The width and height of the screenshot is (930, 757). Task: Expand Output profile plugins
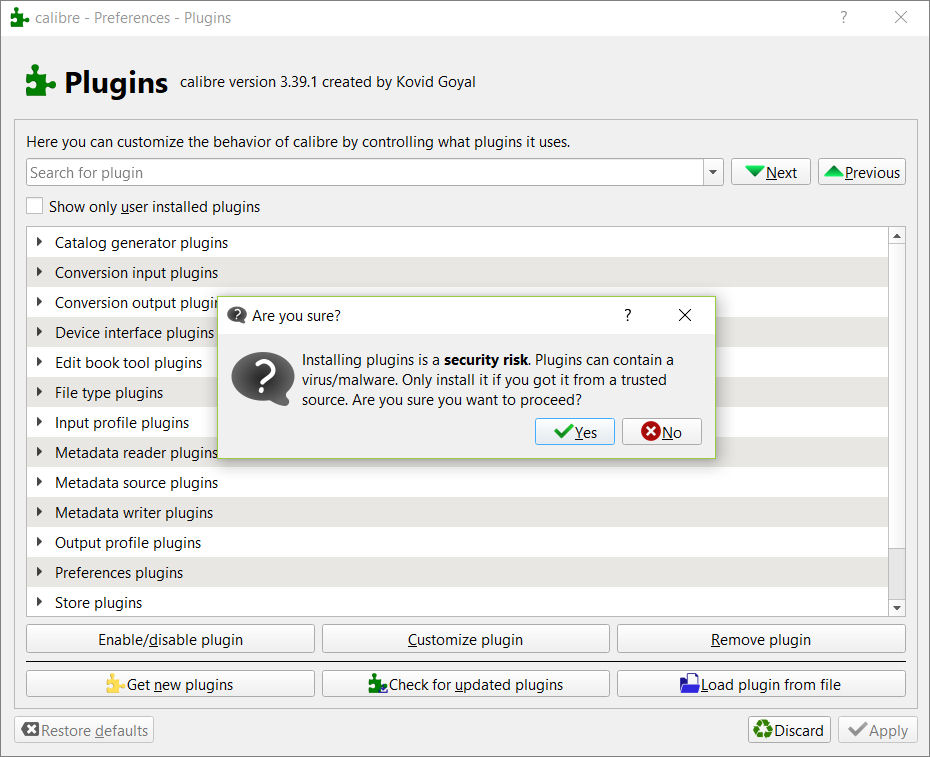(x=39, y=542)
